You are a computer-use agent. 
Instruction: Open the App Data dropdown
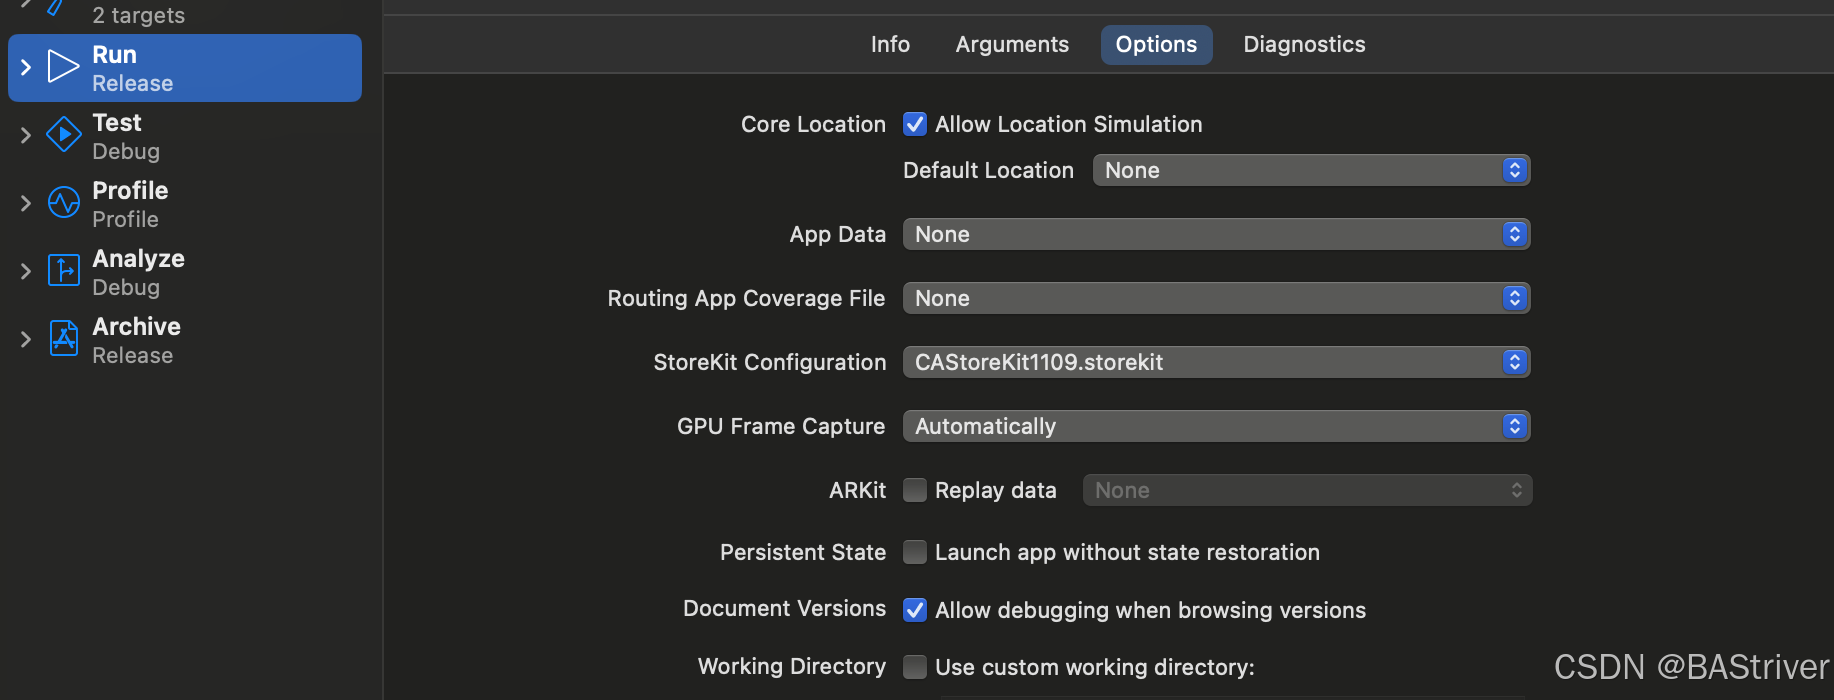tap(1215, 234)
